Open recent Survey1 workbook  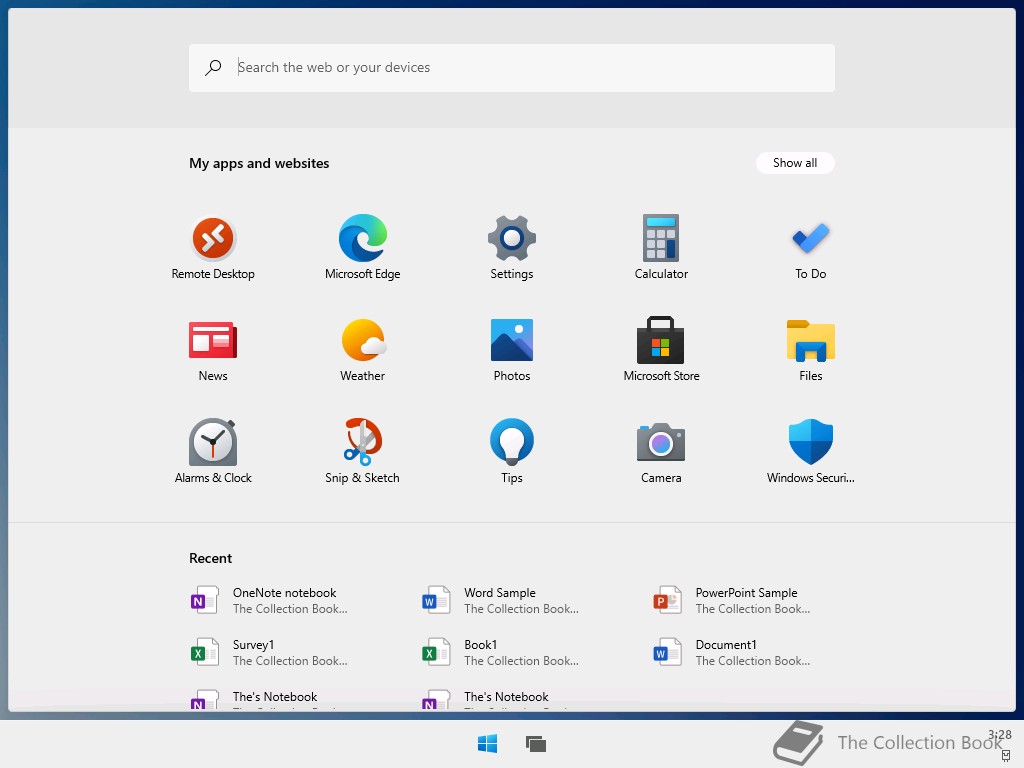269,652
